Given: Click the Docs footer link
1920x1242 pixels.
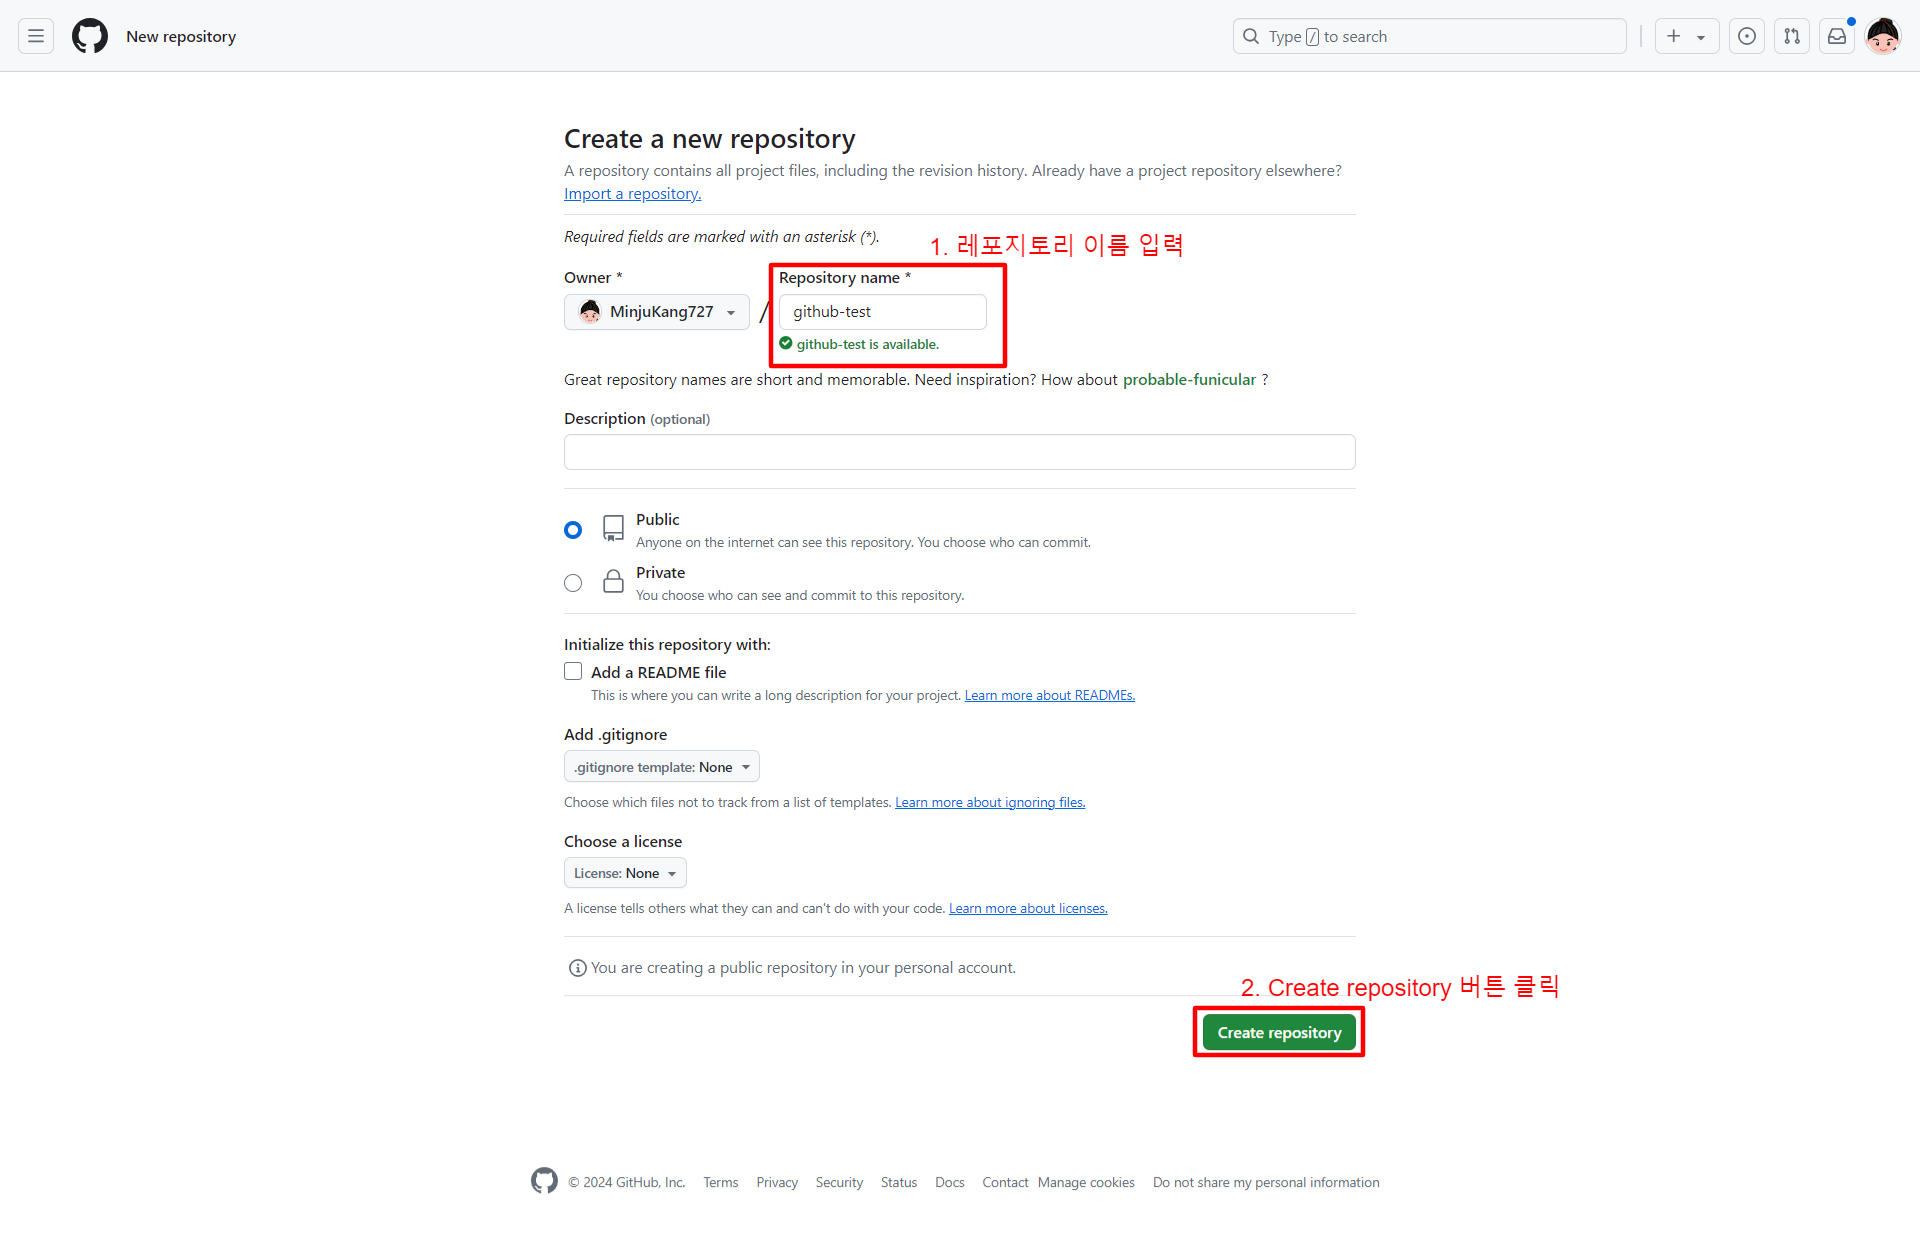Looking at the screenshot, I should [x=949, y=1182].
